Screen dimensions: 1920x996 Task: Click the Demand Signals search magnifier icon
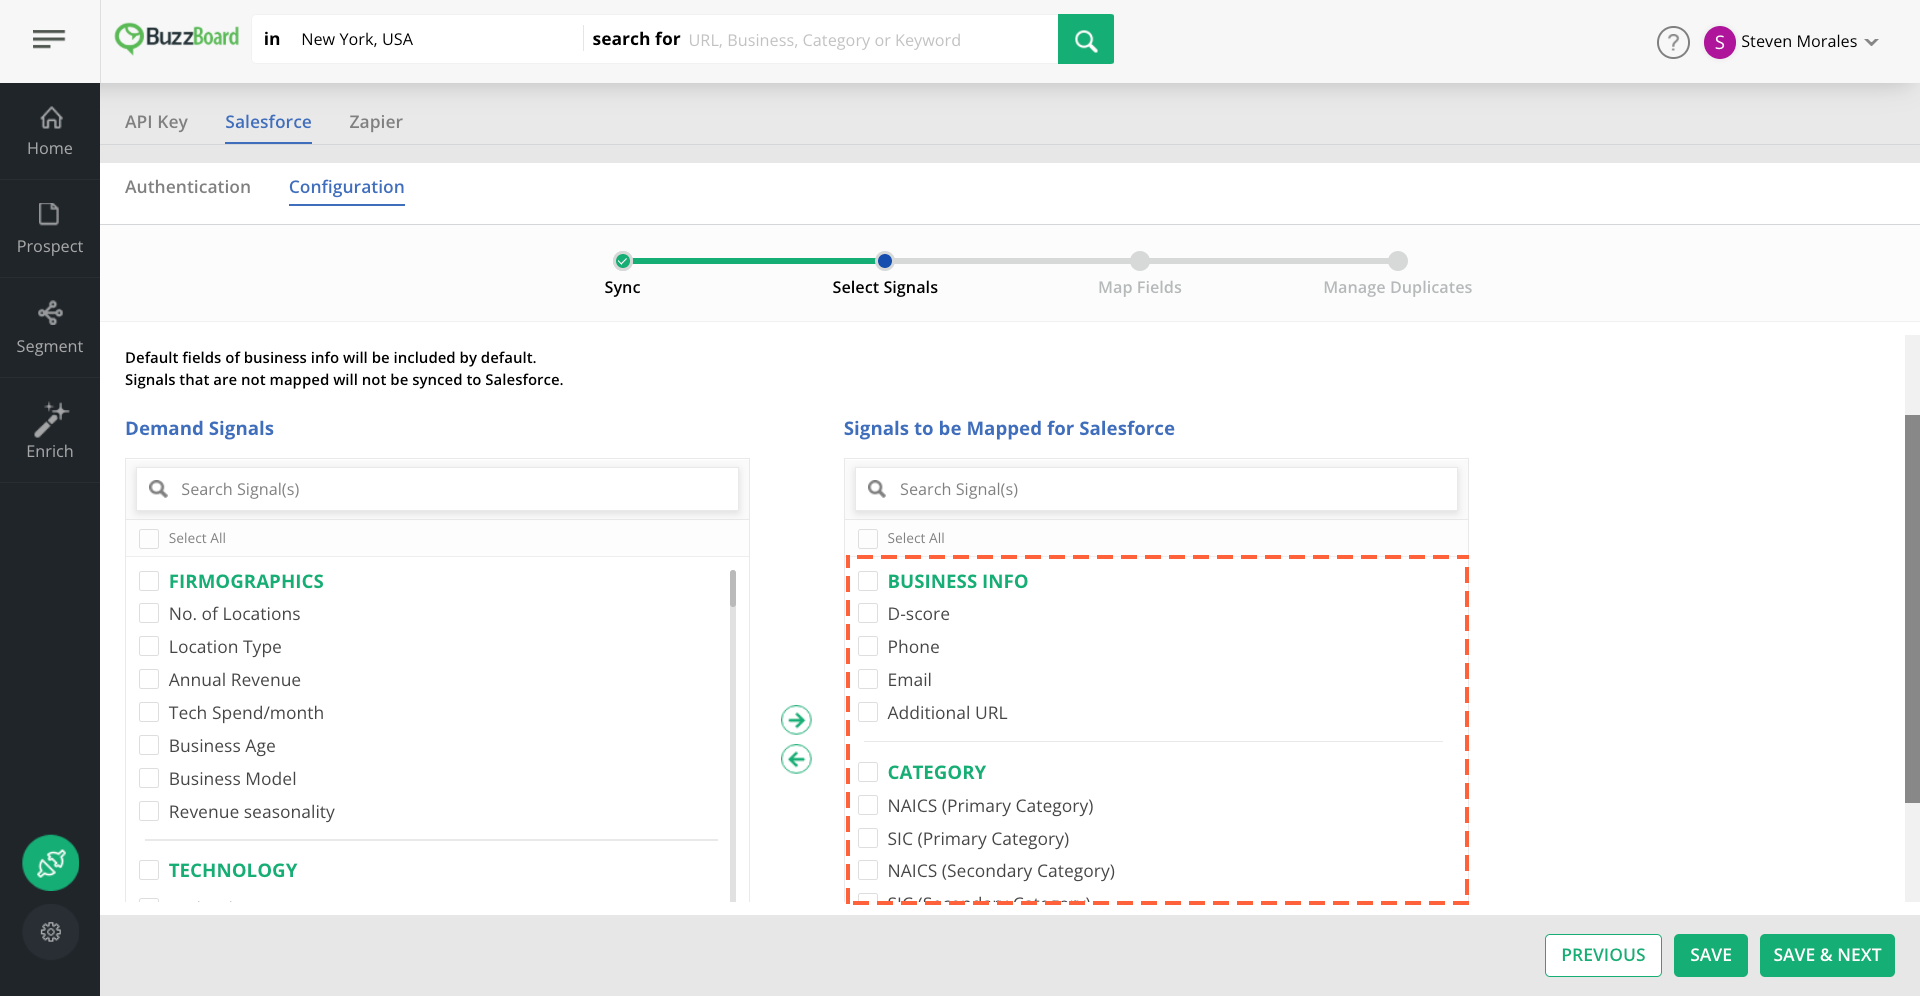(158, 489)
